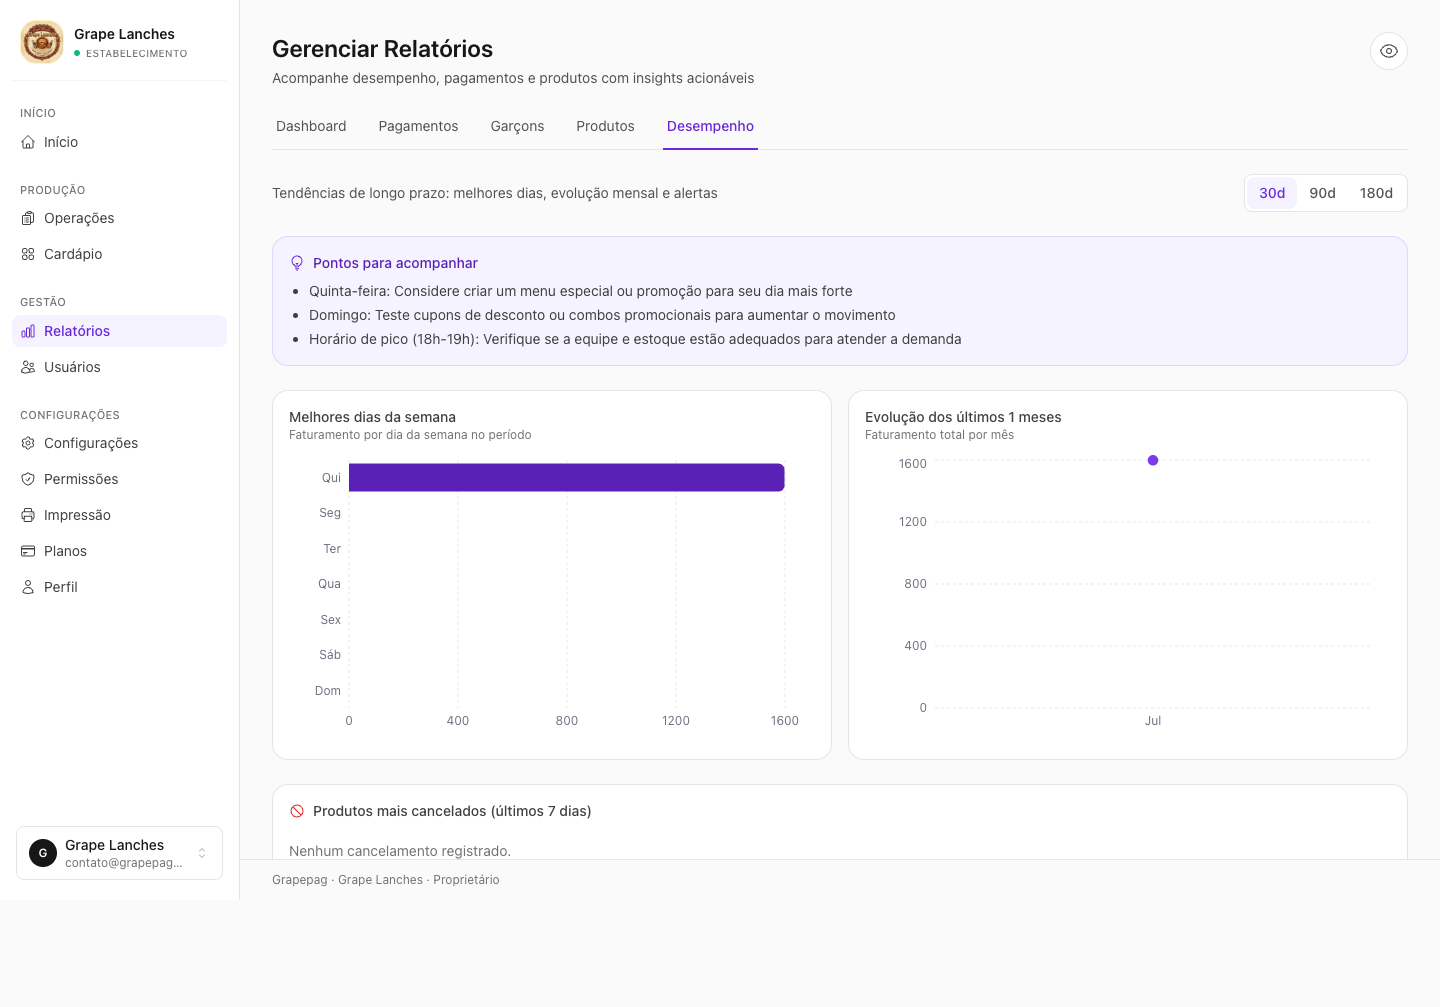1440x1007 pixels.
Task: Open Operações via its clipboard icon
Action: 28,218
